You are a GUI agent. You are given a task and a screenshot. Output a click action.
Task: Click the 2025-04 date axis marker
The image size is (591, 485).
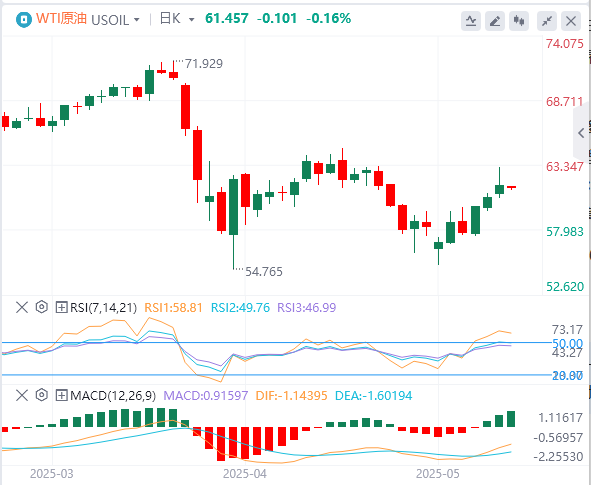245,474
